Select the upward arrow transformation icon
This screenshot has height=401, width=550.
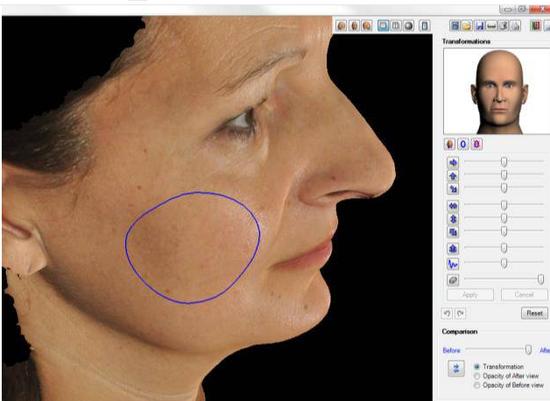453,175
